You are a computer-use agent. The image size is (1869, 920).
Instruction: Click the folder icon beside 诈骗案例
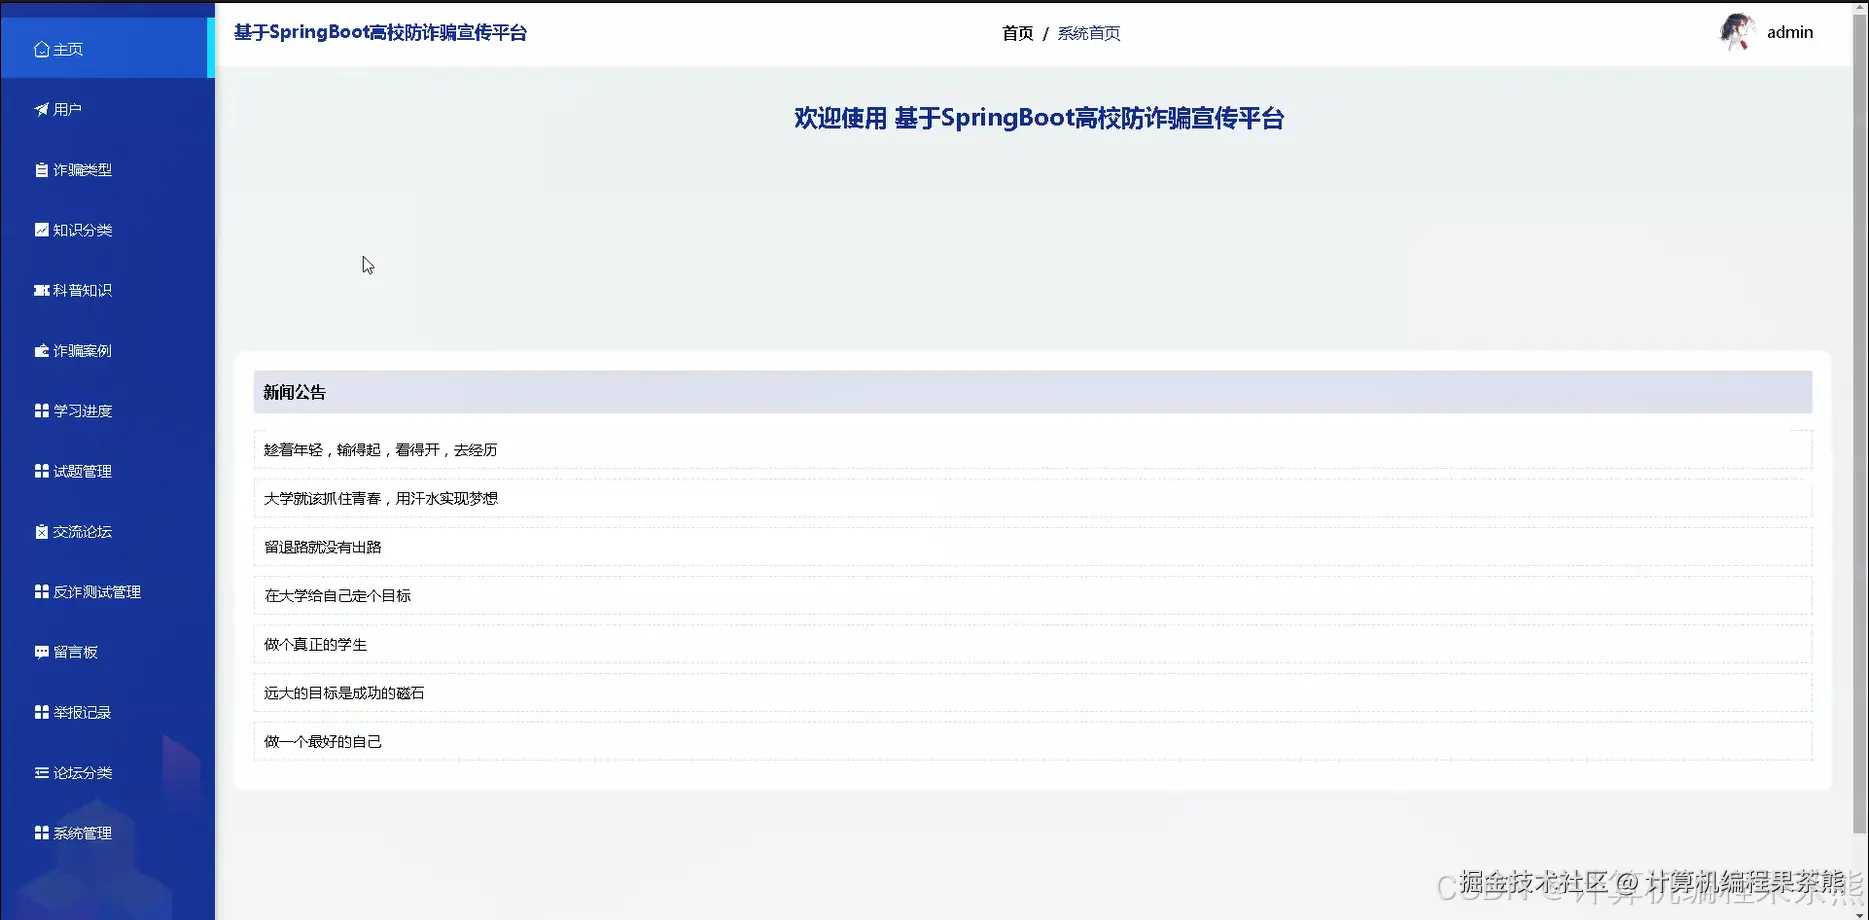click(x=41, y=351)
